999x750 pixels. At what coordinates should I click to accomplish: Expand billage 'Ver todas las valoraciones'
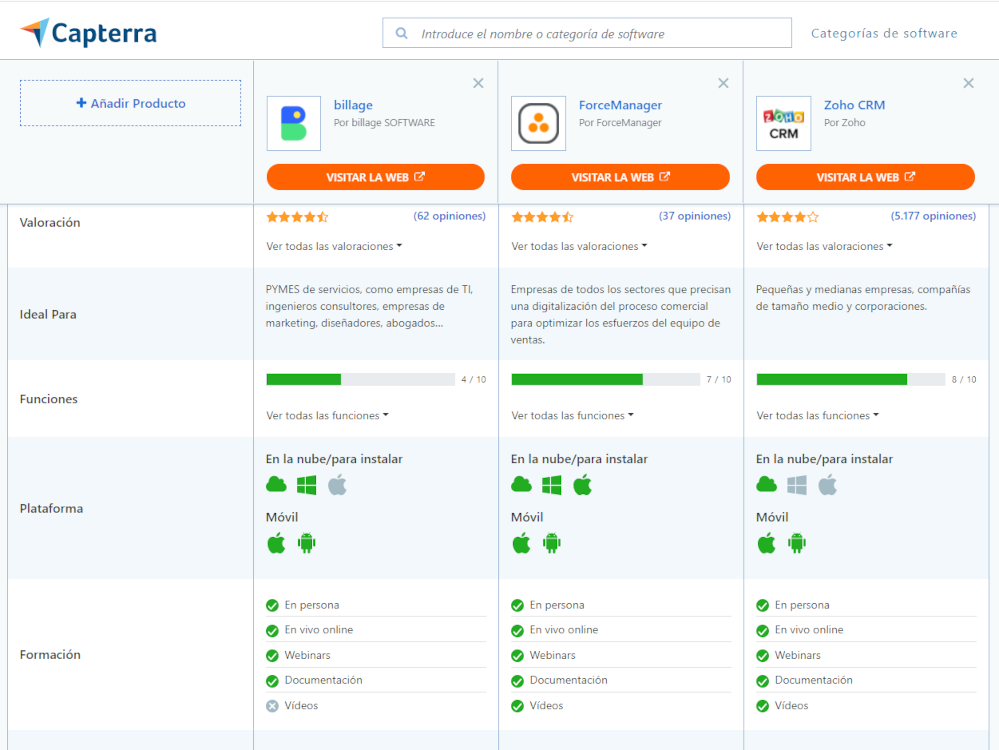pyautogui.click(x=334, y=246)
